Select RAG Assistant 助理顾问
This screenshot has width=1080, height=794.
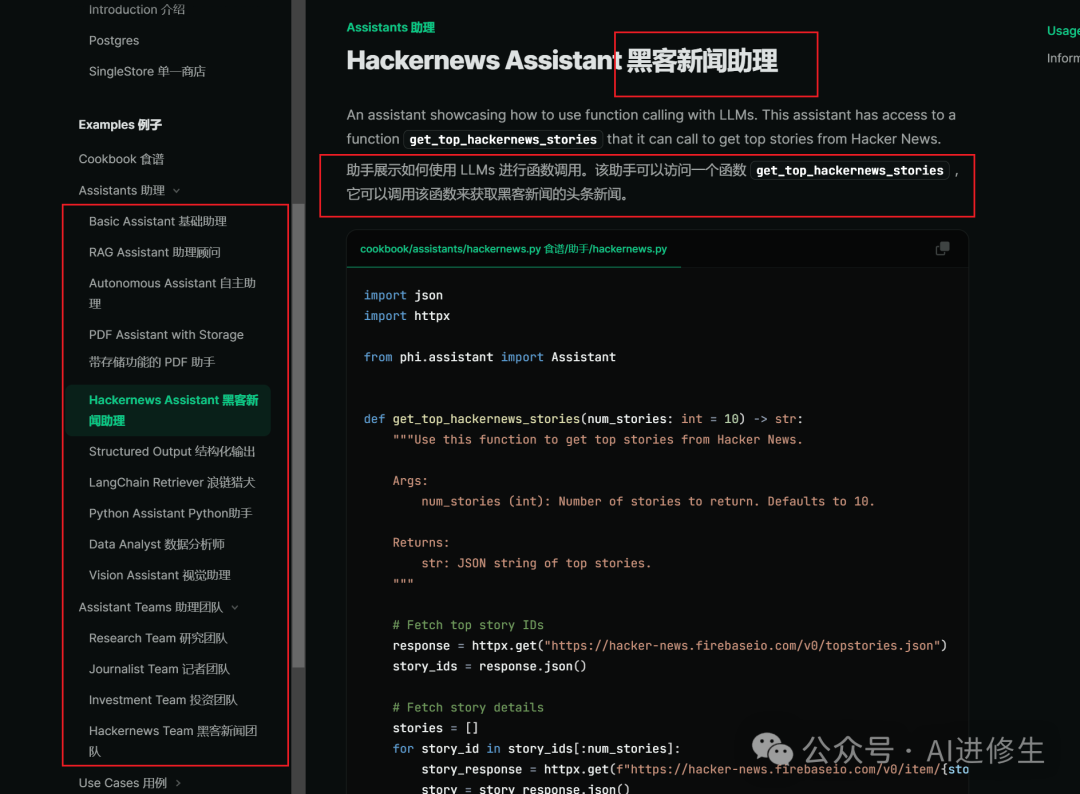click(154, 252)
